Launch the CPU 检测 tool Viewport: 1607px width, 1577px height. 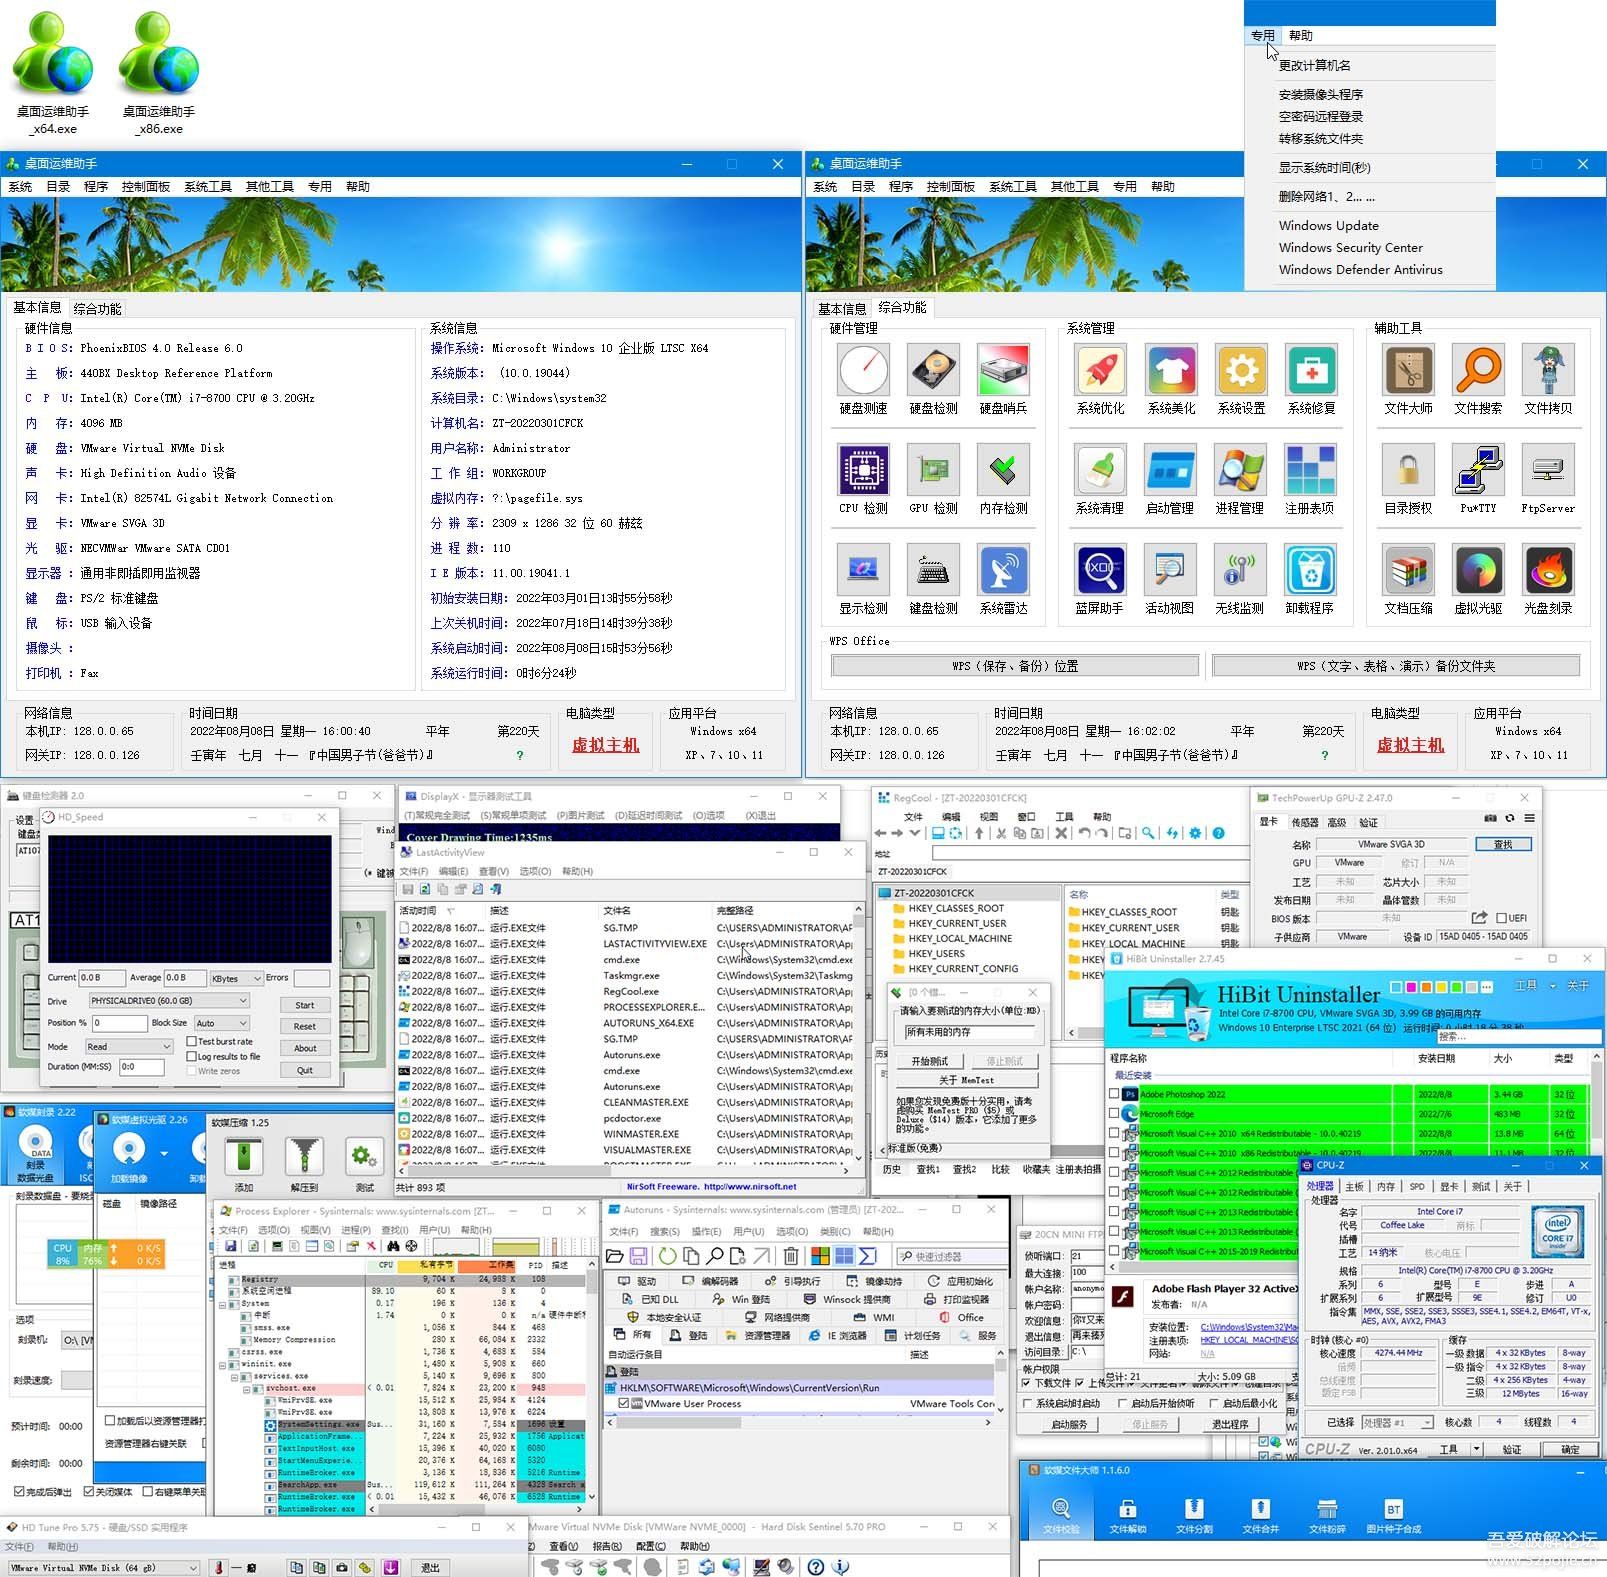click(863, 470)
